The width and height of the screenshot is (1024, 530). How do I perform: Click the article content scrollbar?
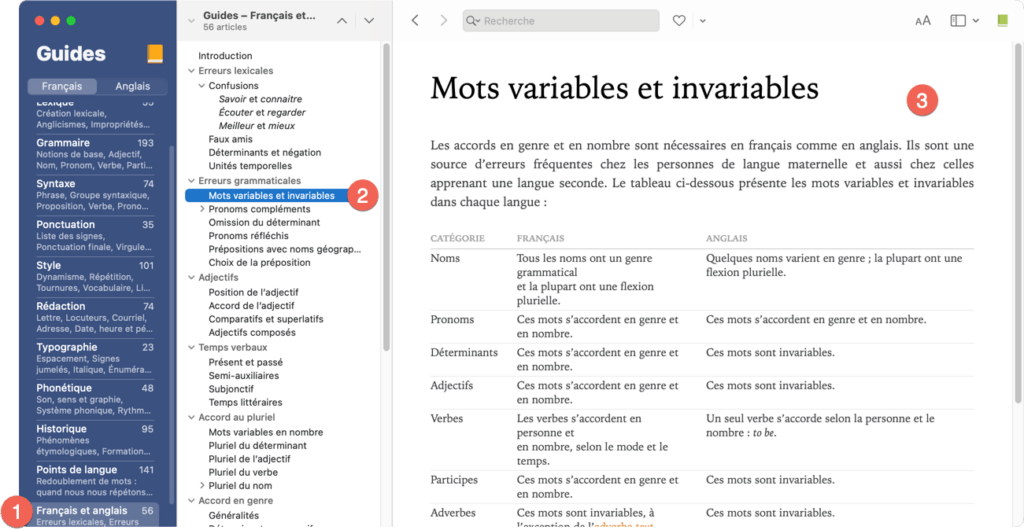coord(1017,222)
